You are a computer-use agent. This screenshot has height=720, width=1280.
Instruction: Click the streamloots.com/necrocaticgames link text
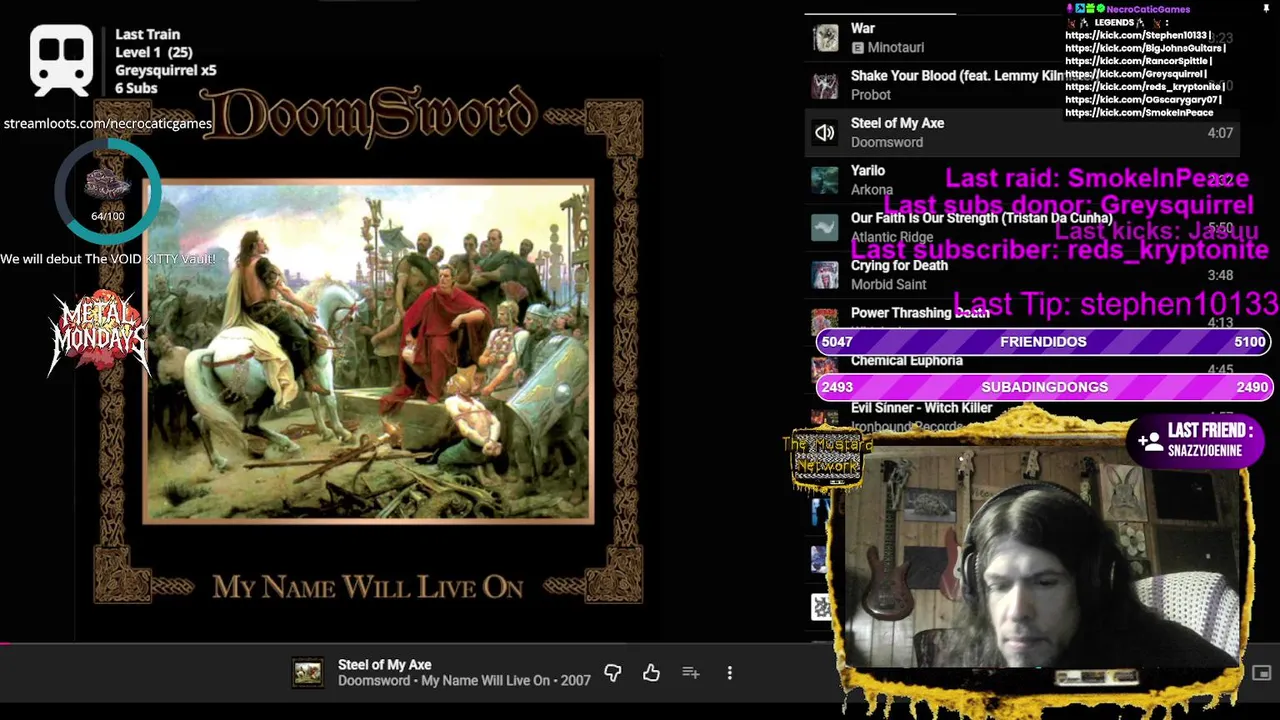[107, 124]
